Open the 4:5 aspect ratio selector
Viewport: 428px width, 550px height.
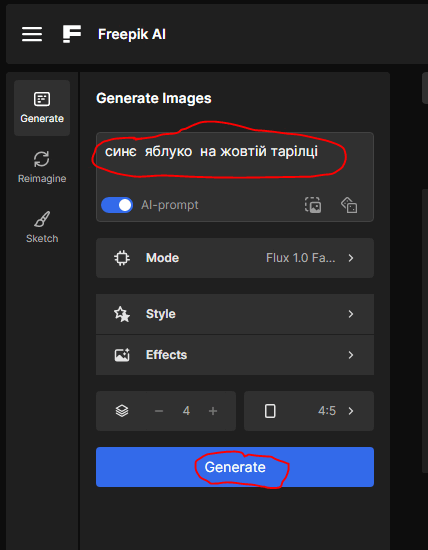point(309,411)
